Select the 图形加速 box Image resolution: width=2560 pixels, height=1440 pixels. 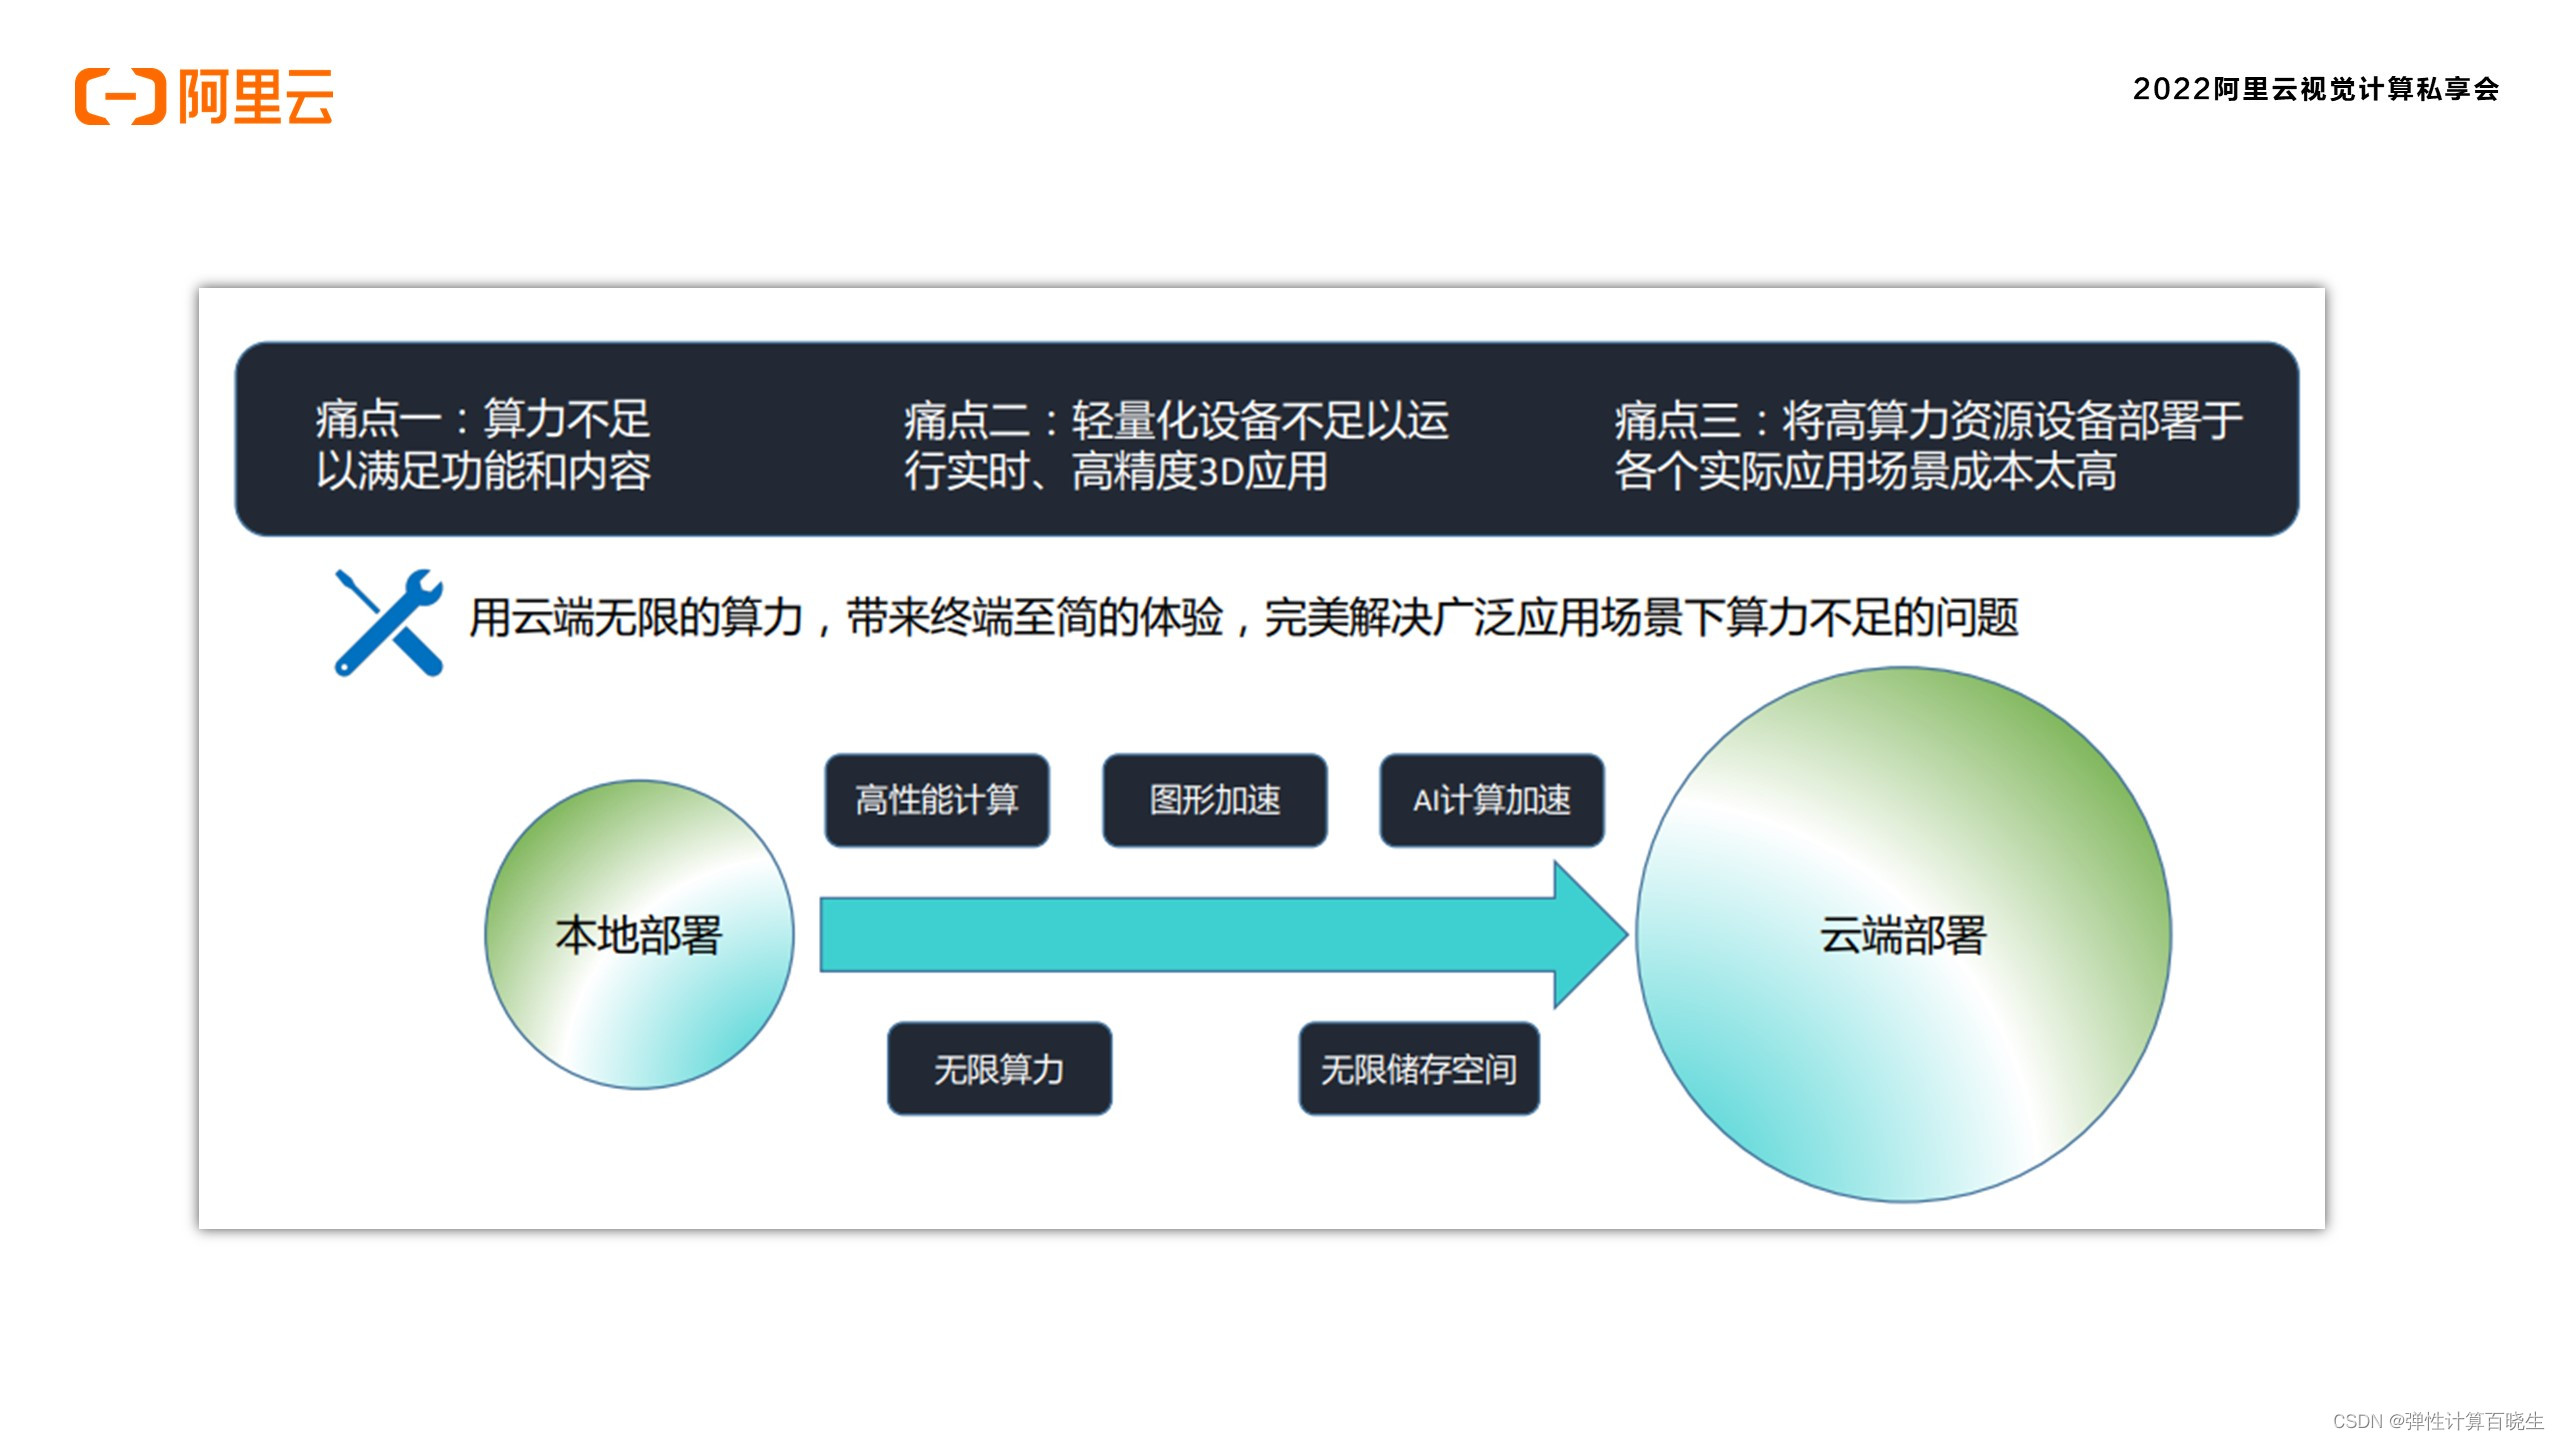[1214, 800]
